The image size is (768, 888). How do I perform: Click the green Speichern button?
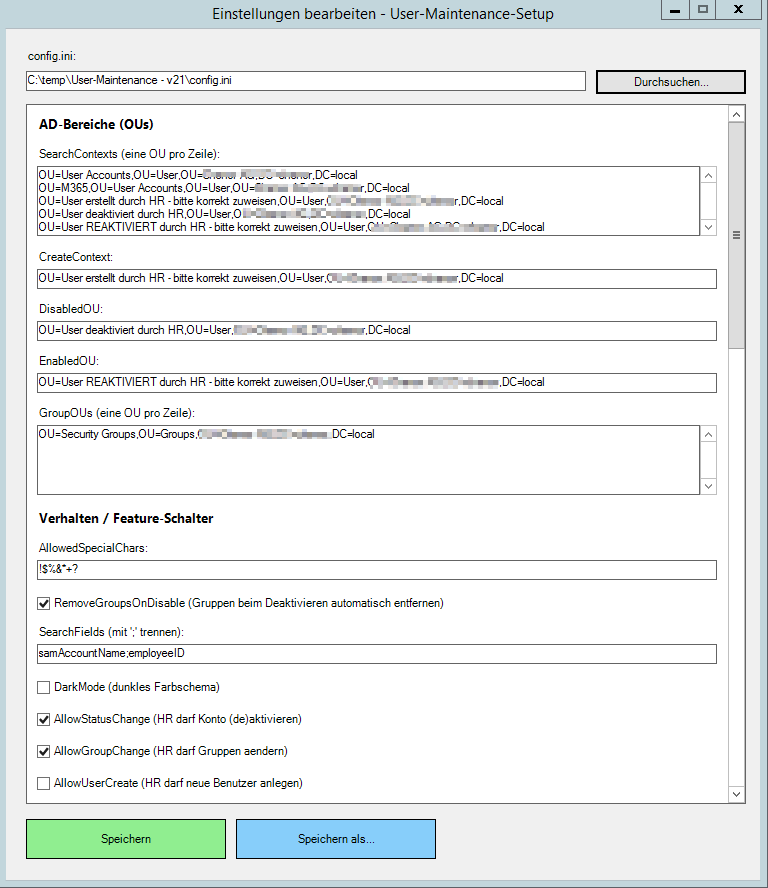[126, 839]
